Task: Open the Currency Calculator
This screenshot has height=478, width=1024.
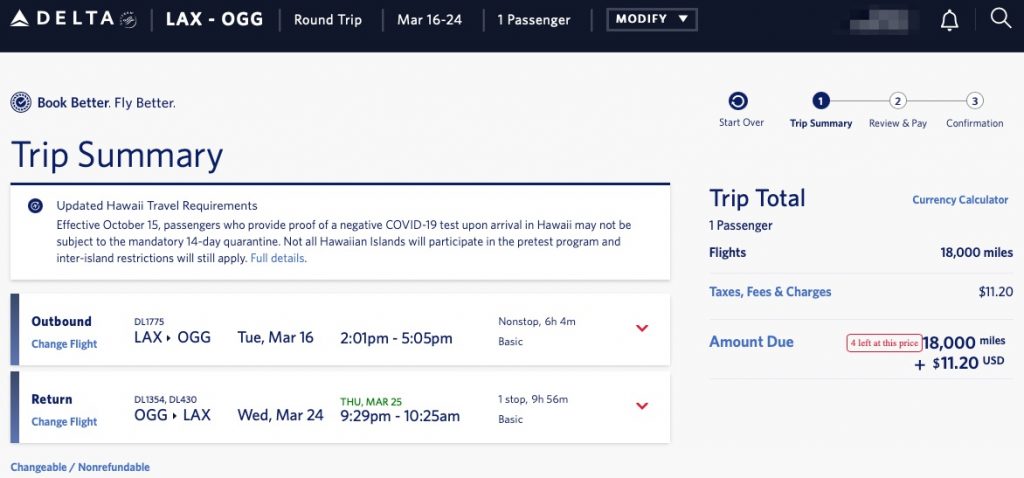Action: [x=960, y=200]
